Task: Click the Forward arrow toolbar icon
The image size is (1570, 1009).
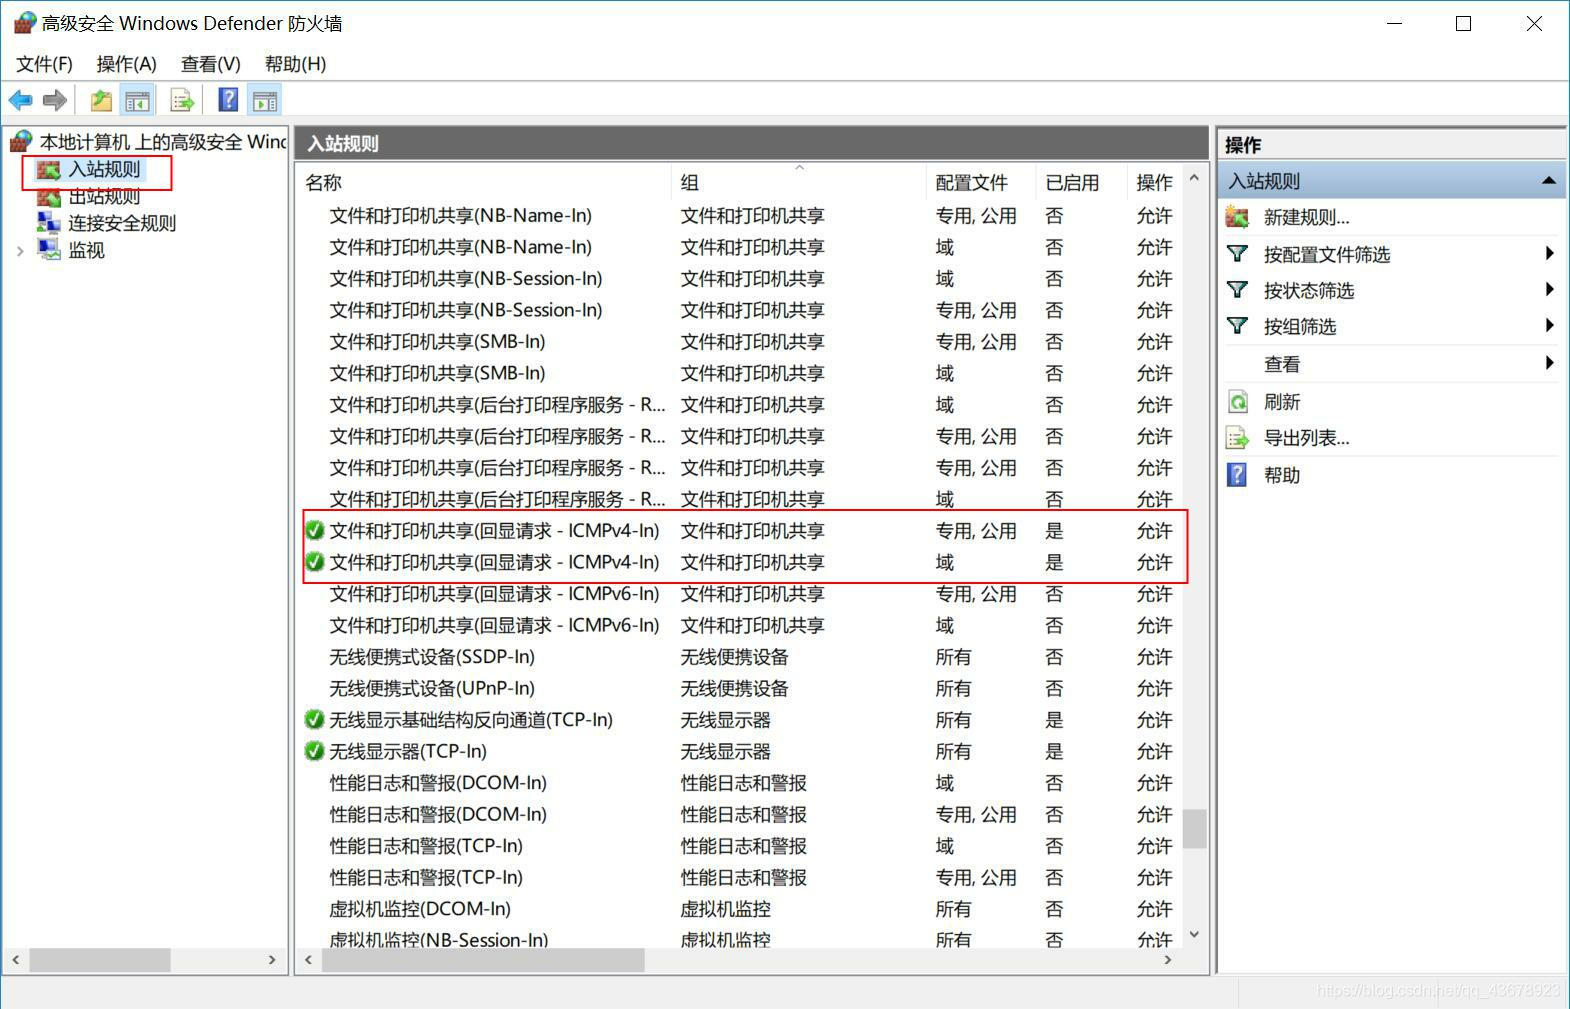Action: pyautogui.click(x=55, y=100)
